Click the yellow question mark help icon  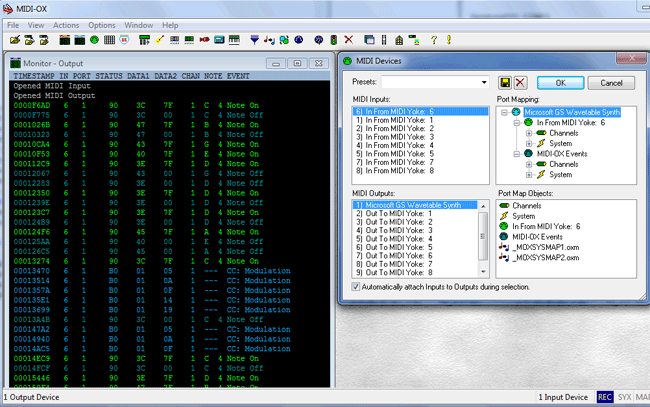pyautogui.click(x=434, y=40)
